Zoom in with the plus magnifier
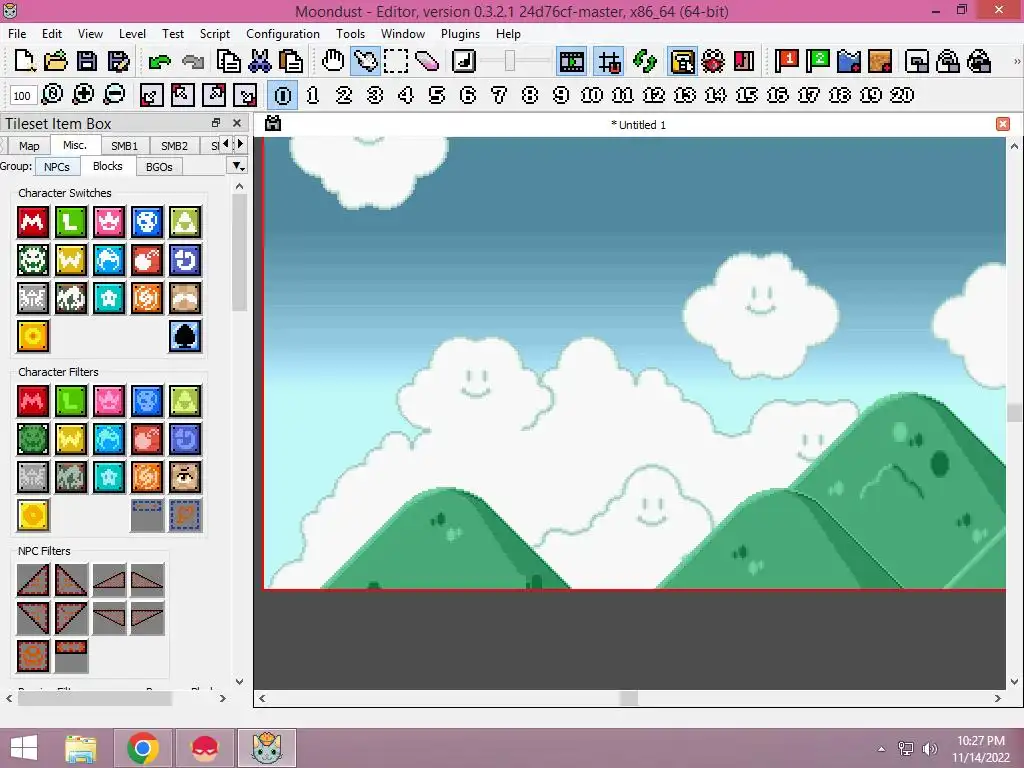The height and width of the screenshot is (768, 1024). tap(83, 95)
